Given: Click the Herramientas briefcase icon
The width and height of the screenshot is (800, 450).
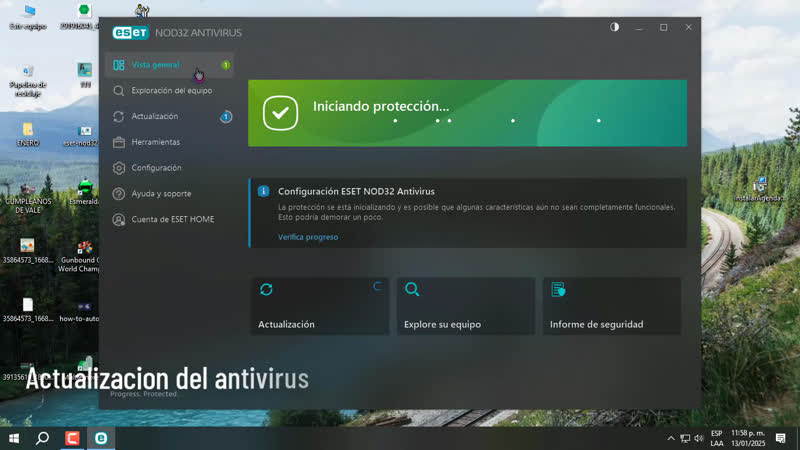Looking at the screenshot, I should click(119, 142).
